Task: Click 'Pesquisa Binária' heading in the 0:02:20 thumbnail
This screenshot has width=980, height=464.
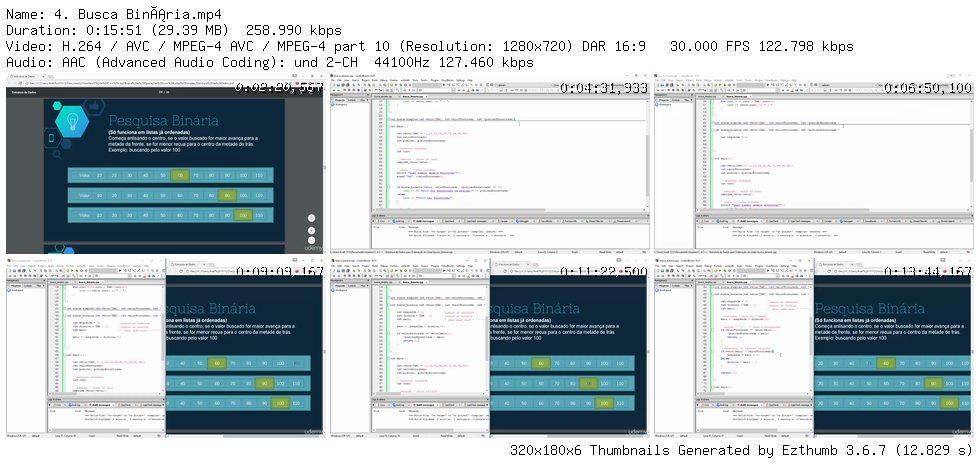Action: coord(164,120)
